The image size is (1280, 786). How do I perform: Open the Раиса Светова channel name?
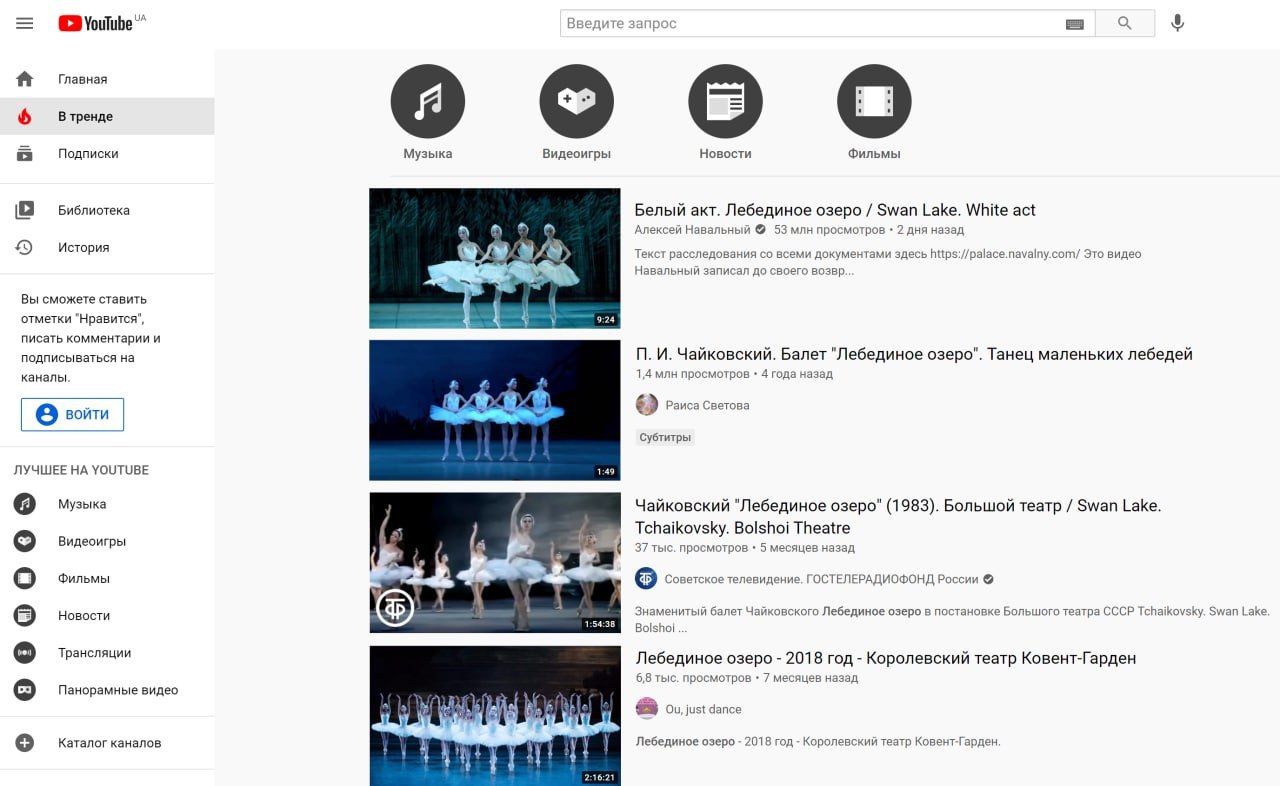pyautogui.click(x=707, y=405)
